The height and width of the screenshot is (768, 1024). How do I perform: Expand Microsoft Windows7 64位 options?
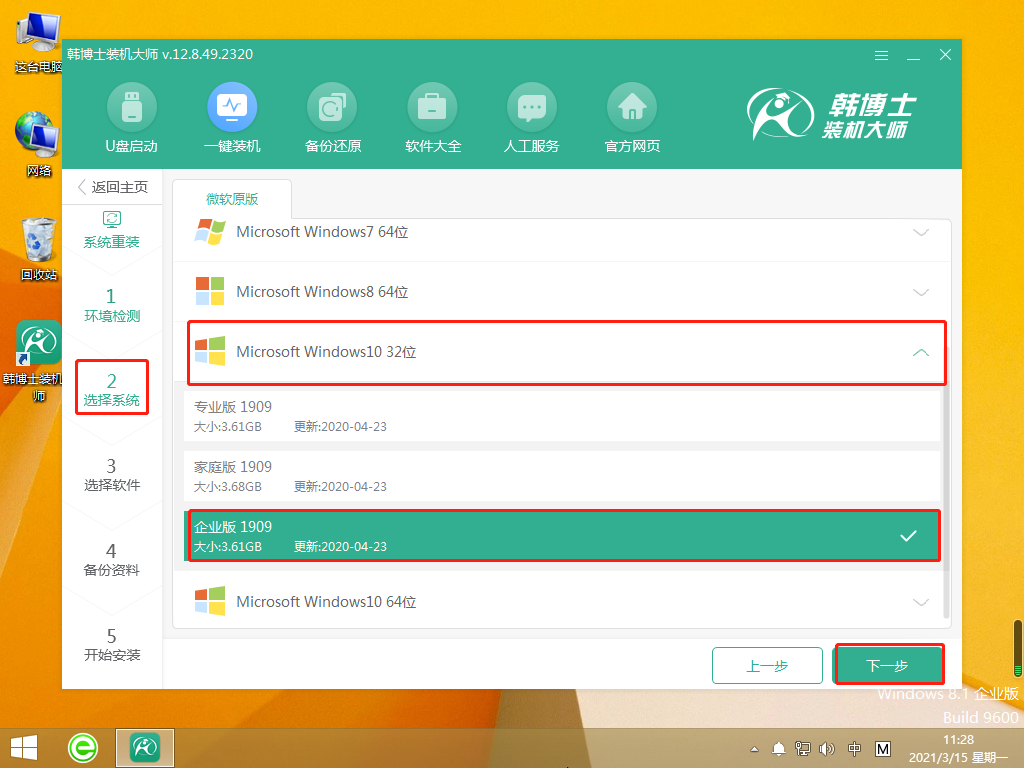(x=560, y=232)
